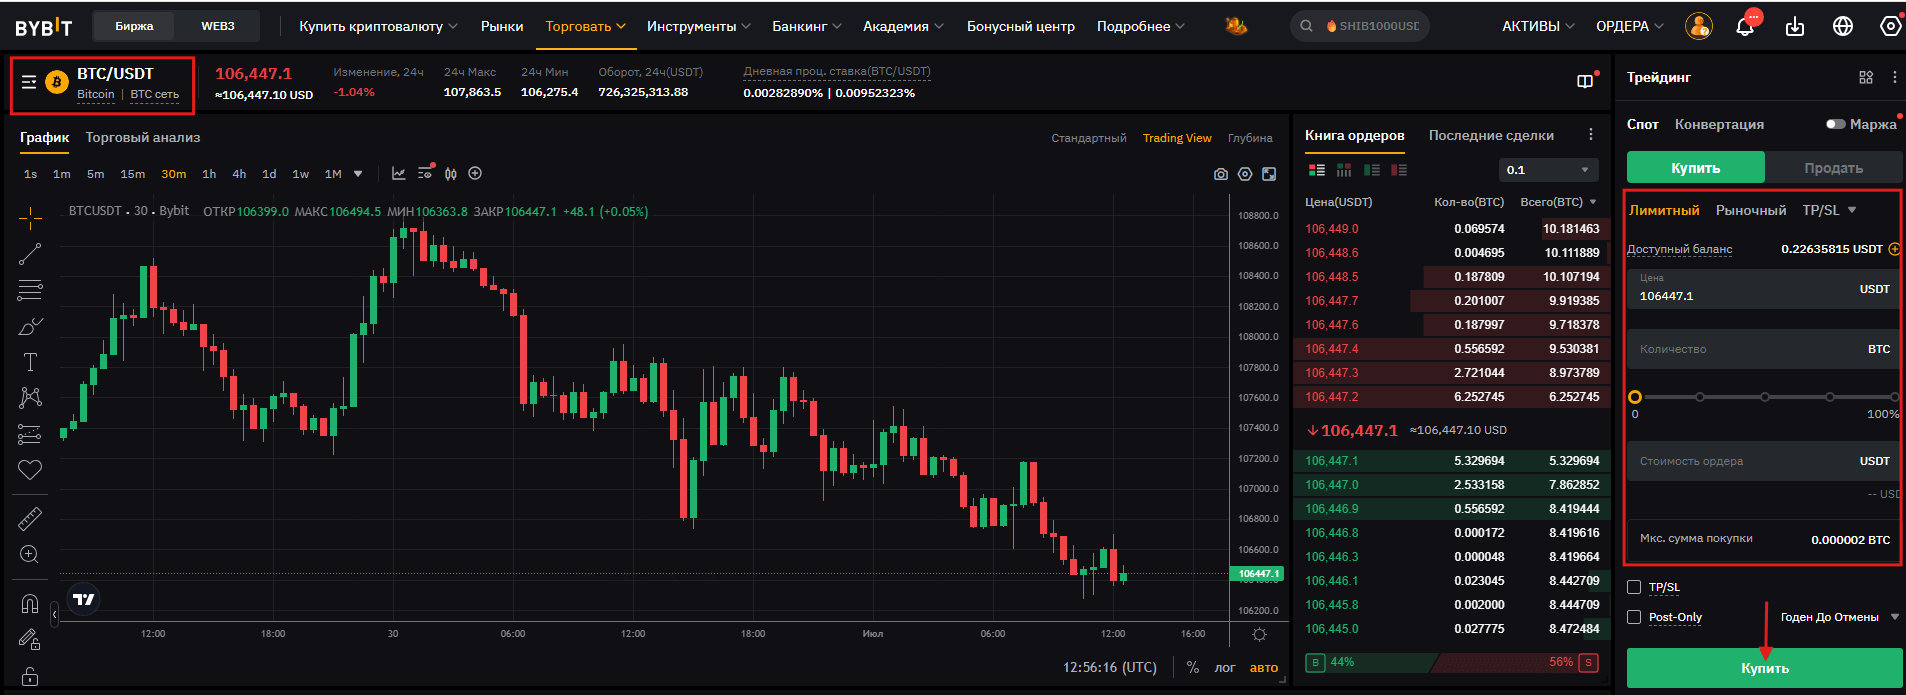Select the text annotation tool
Image resolution: width=1906 pixels, height=695 pixels.
pyautogui.click(x=30, y=362)
